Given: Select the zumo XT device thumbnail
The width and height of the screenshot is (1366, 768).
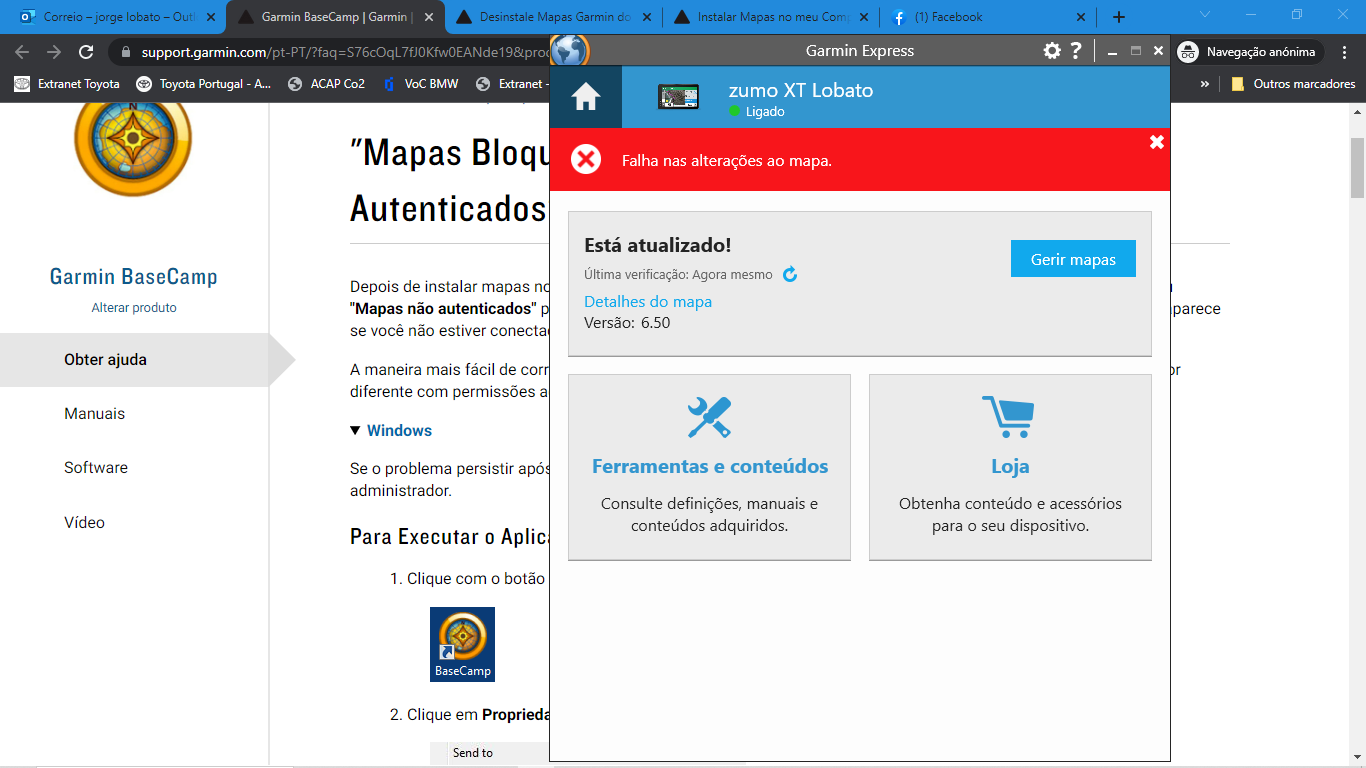Looking at the screenshot, I should [678, 97].
